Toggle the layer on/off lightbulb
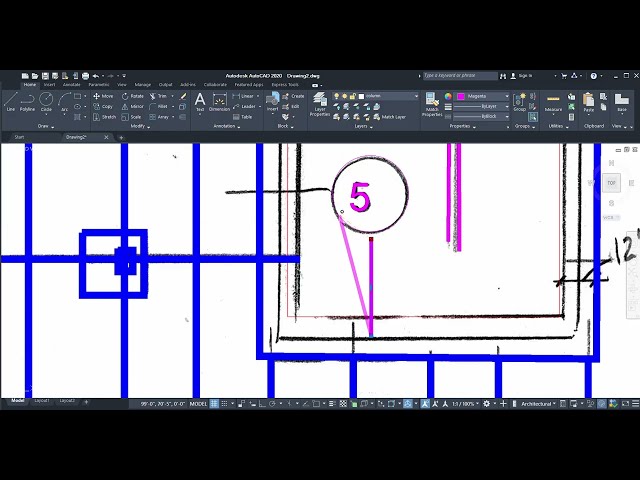Viewport: 640px width, 480px height. (336, 96)
